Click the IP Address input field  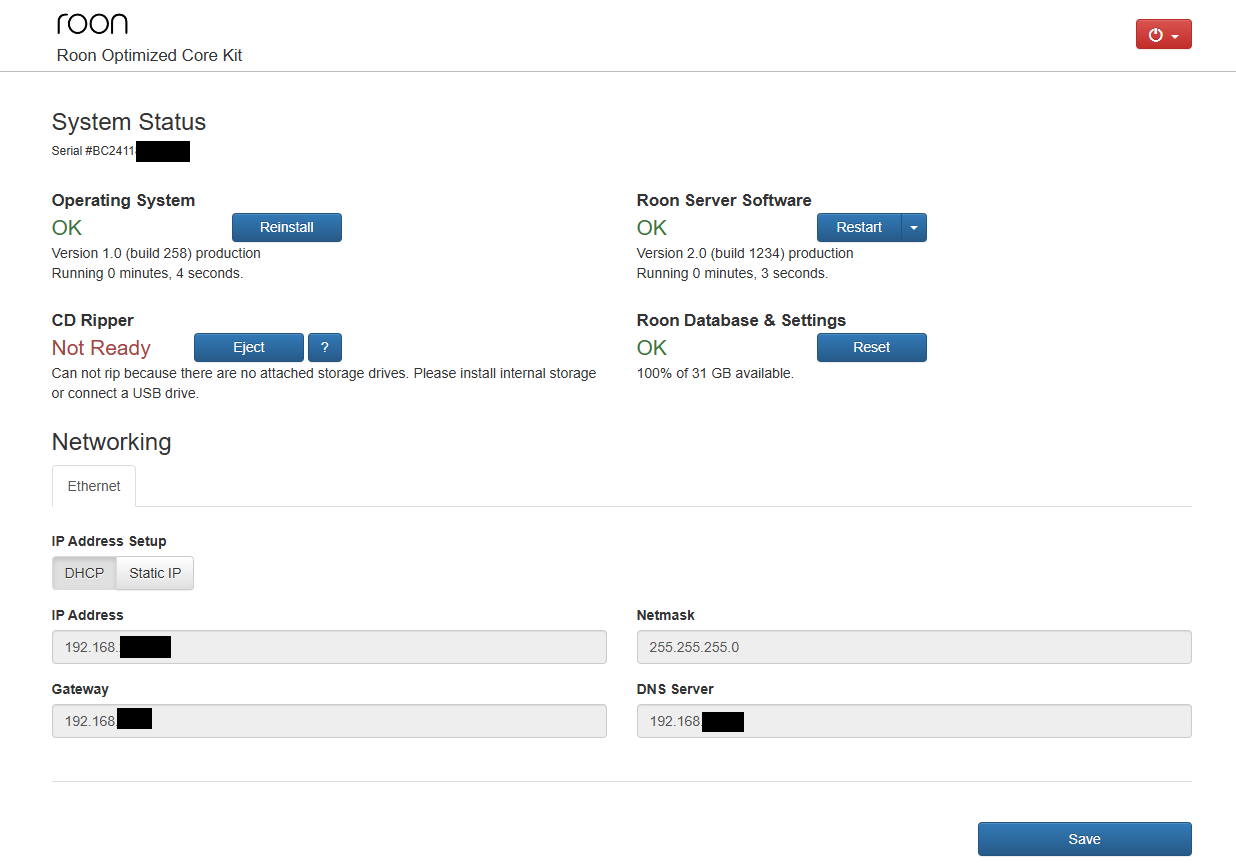point(329,647)
